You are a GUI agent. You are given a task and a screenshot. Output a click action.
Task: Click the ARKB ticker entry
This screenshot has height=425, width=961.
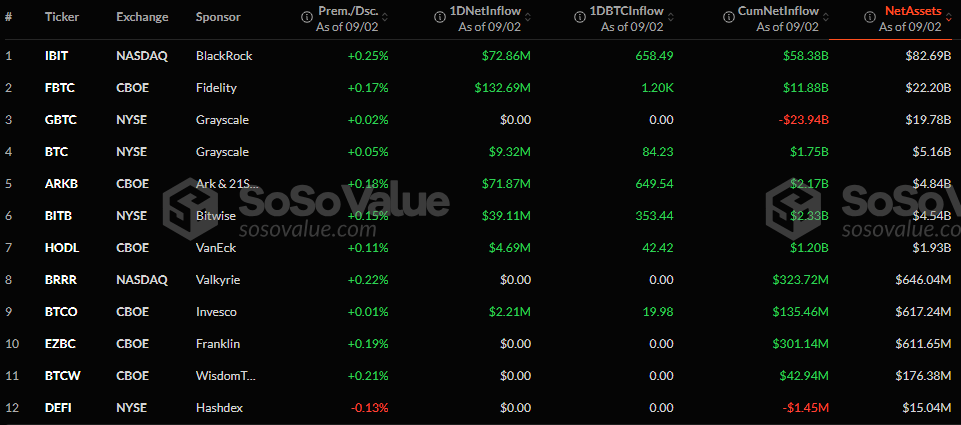coord(60,184)
